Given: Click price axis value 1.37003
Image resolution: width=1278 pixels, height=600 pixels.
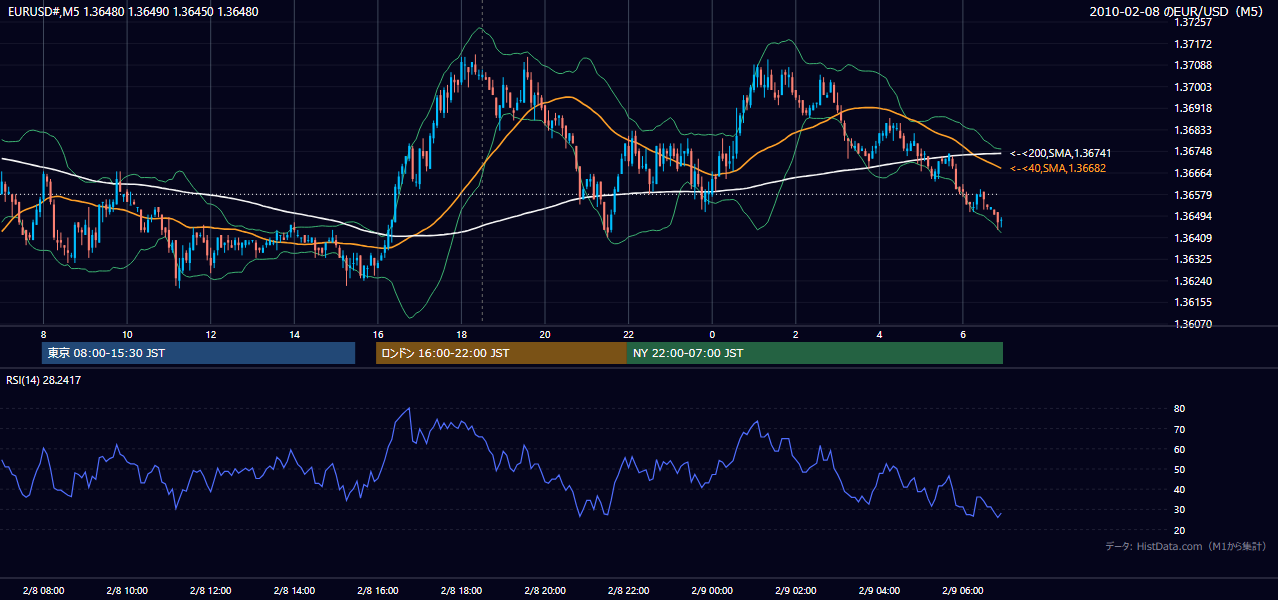Looking at the screenshot, I should click(1195, 87).
